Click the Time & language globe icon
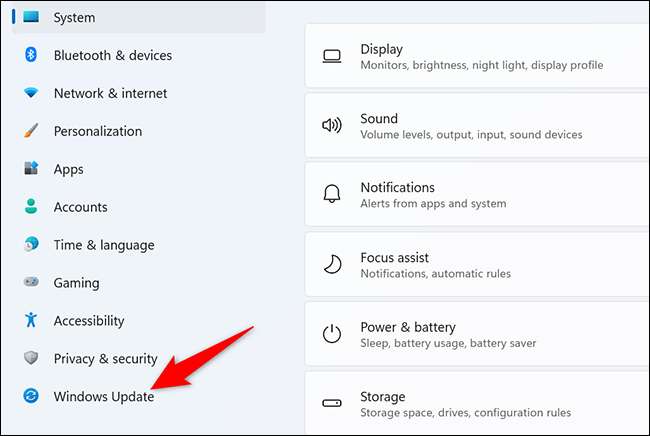Viewport: 650px width, 436px height. pos(31,245)
